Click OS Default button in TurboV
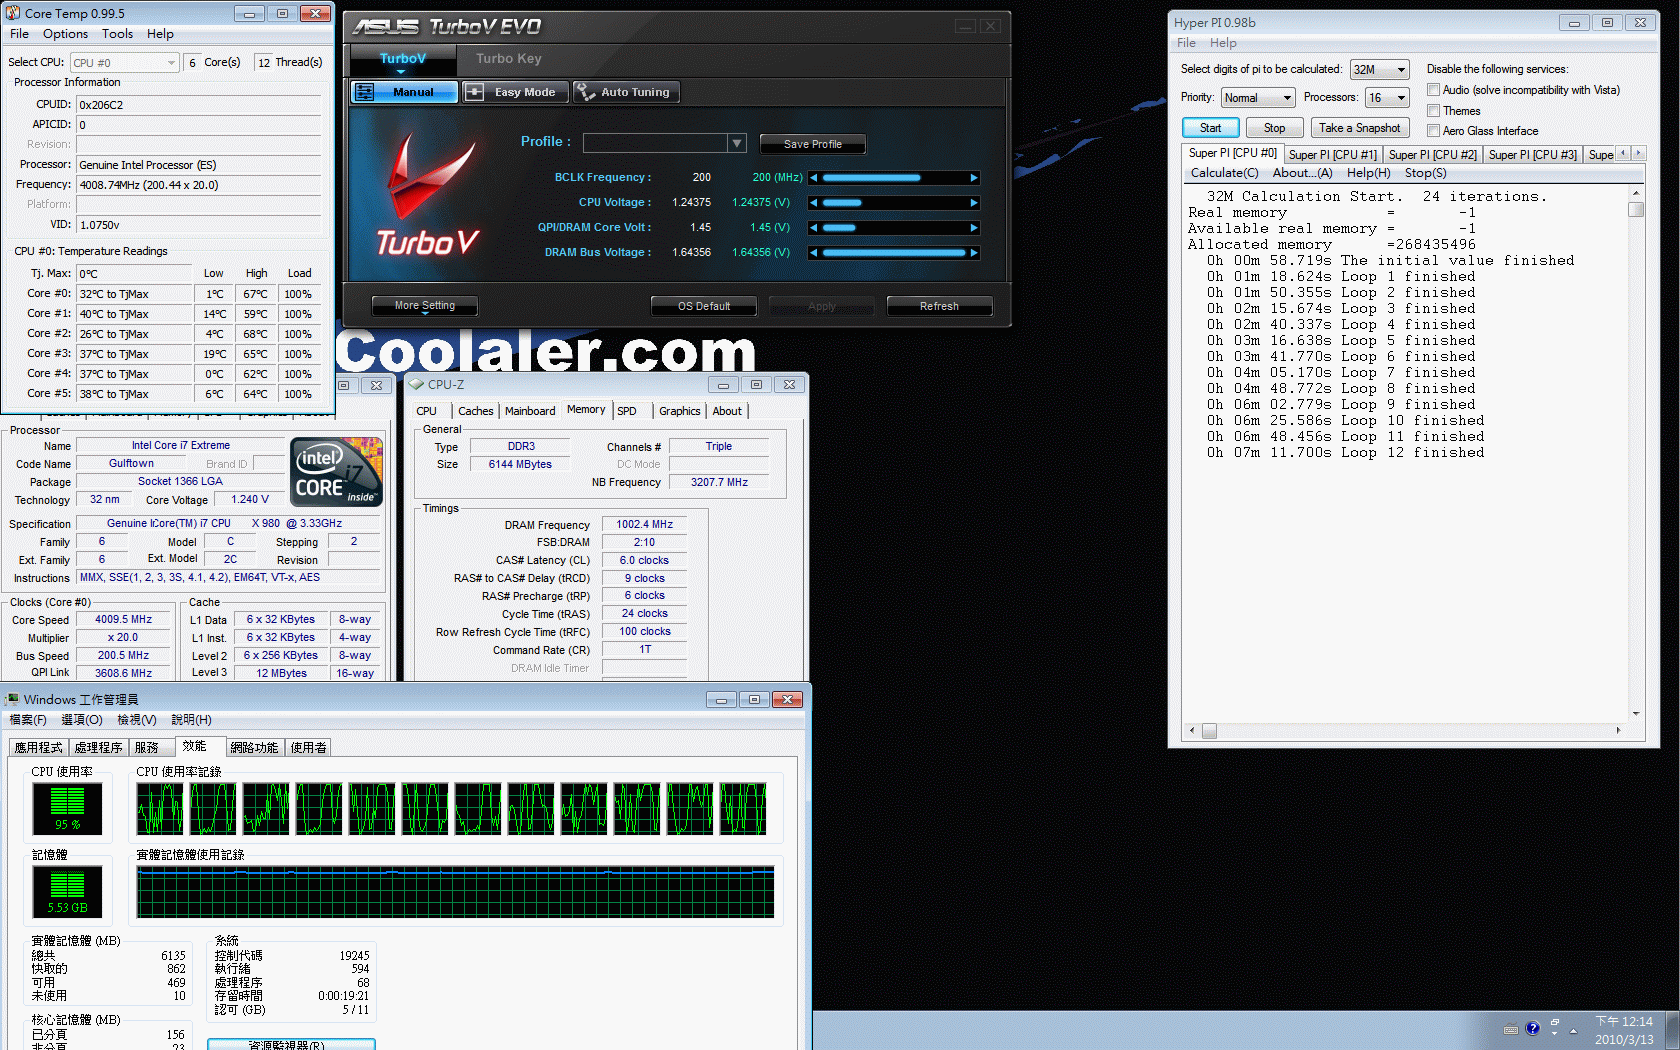Viewport: 1680px width, 1050px height. tap(703, 306)
